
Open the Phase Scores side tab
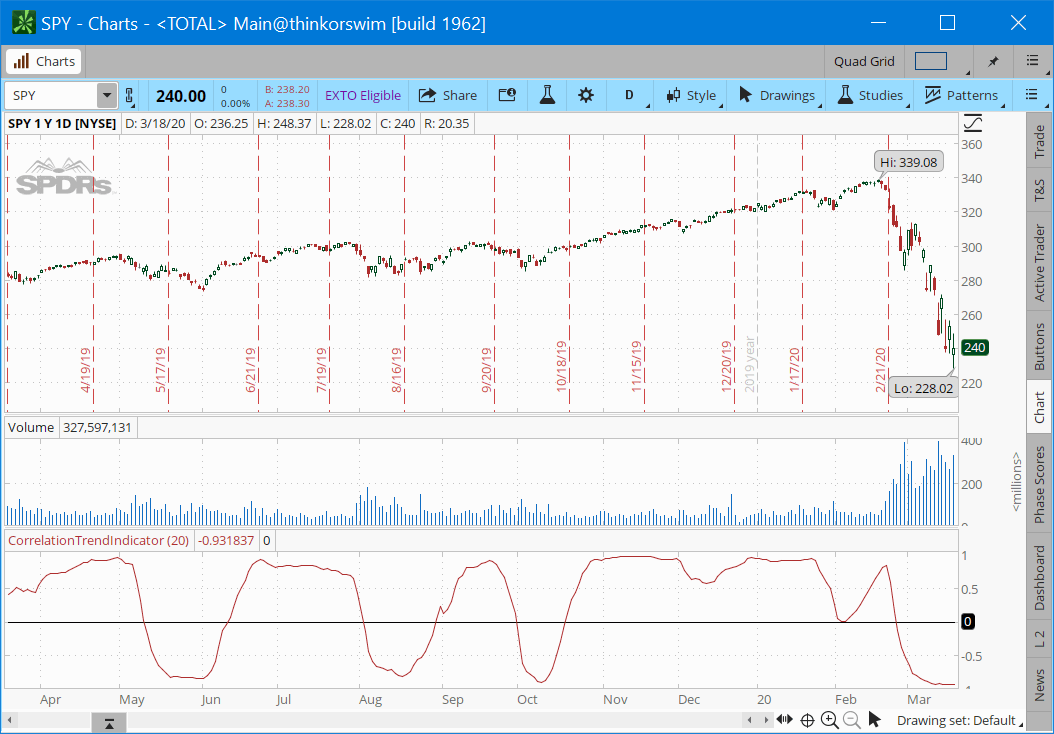1040,479
